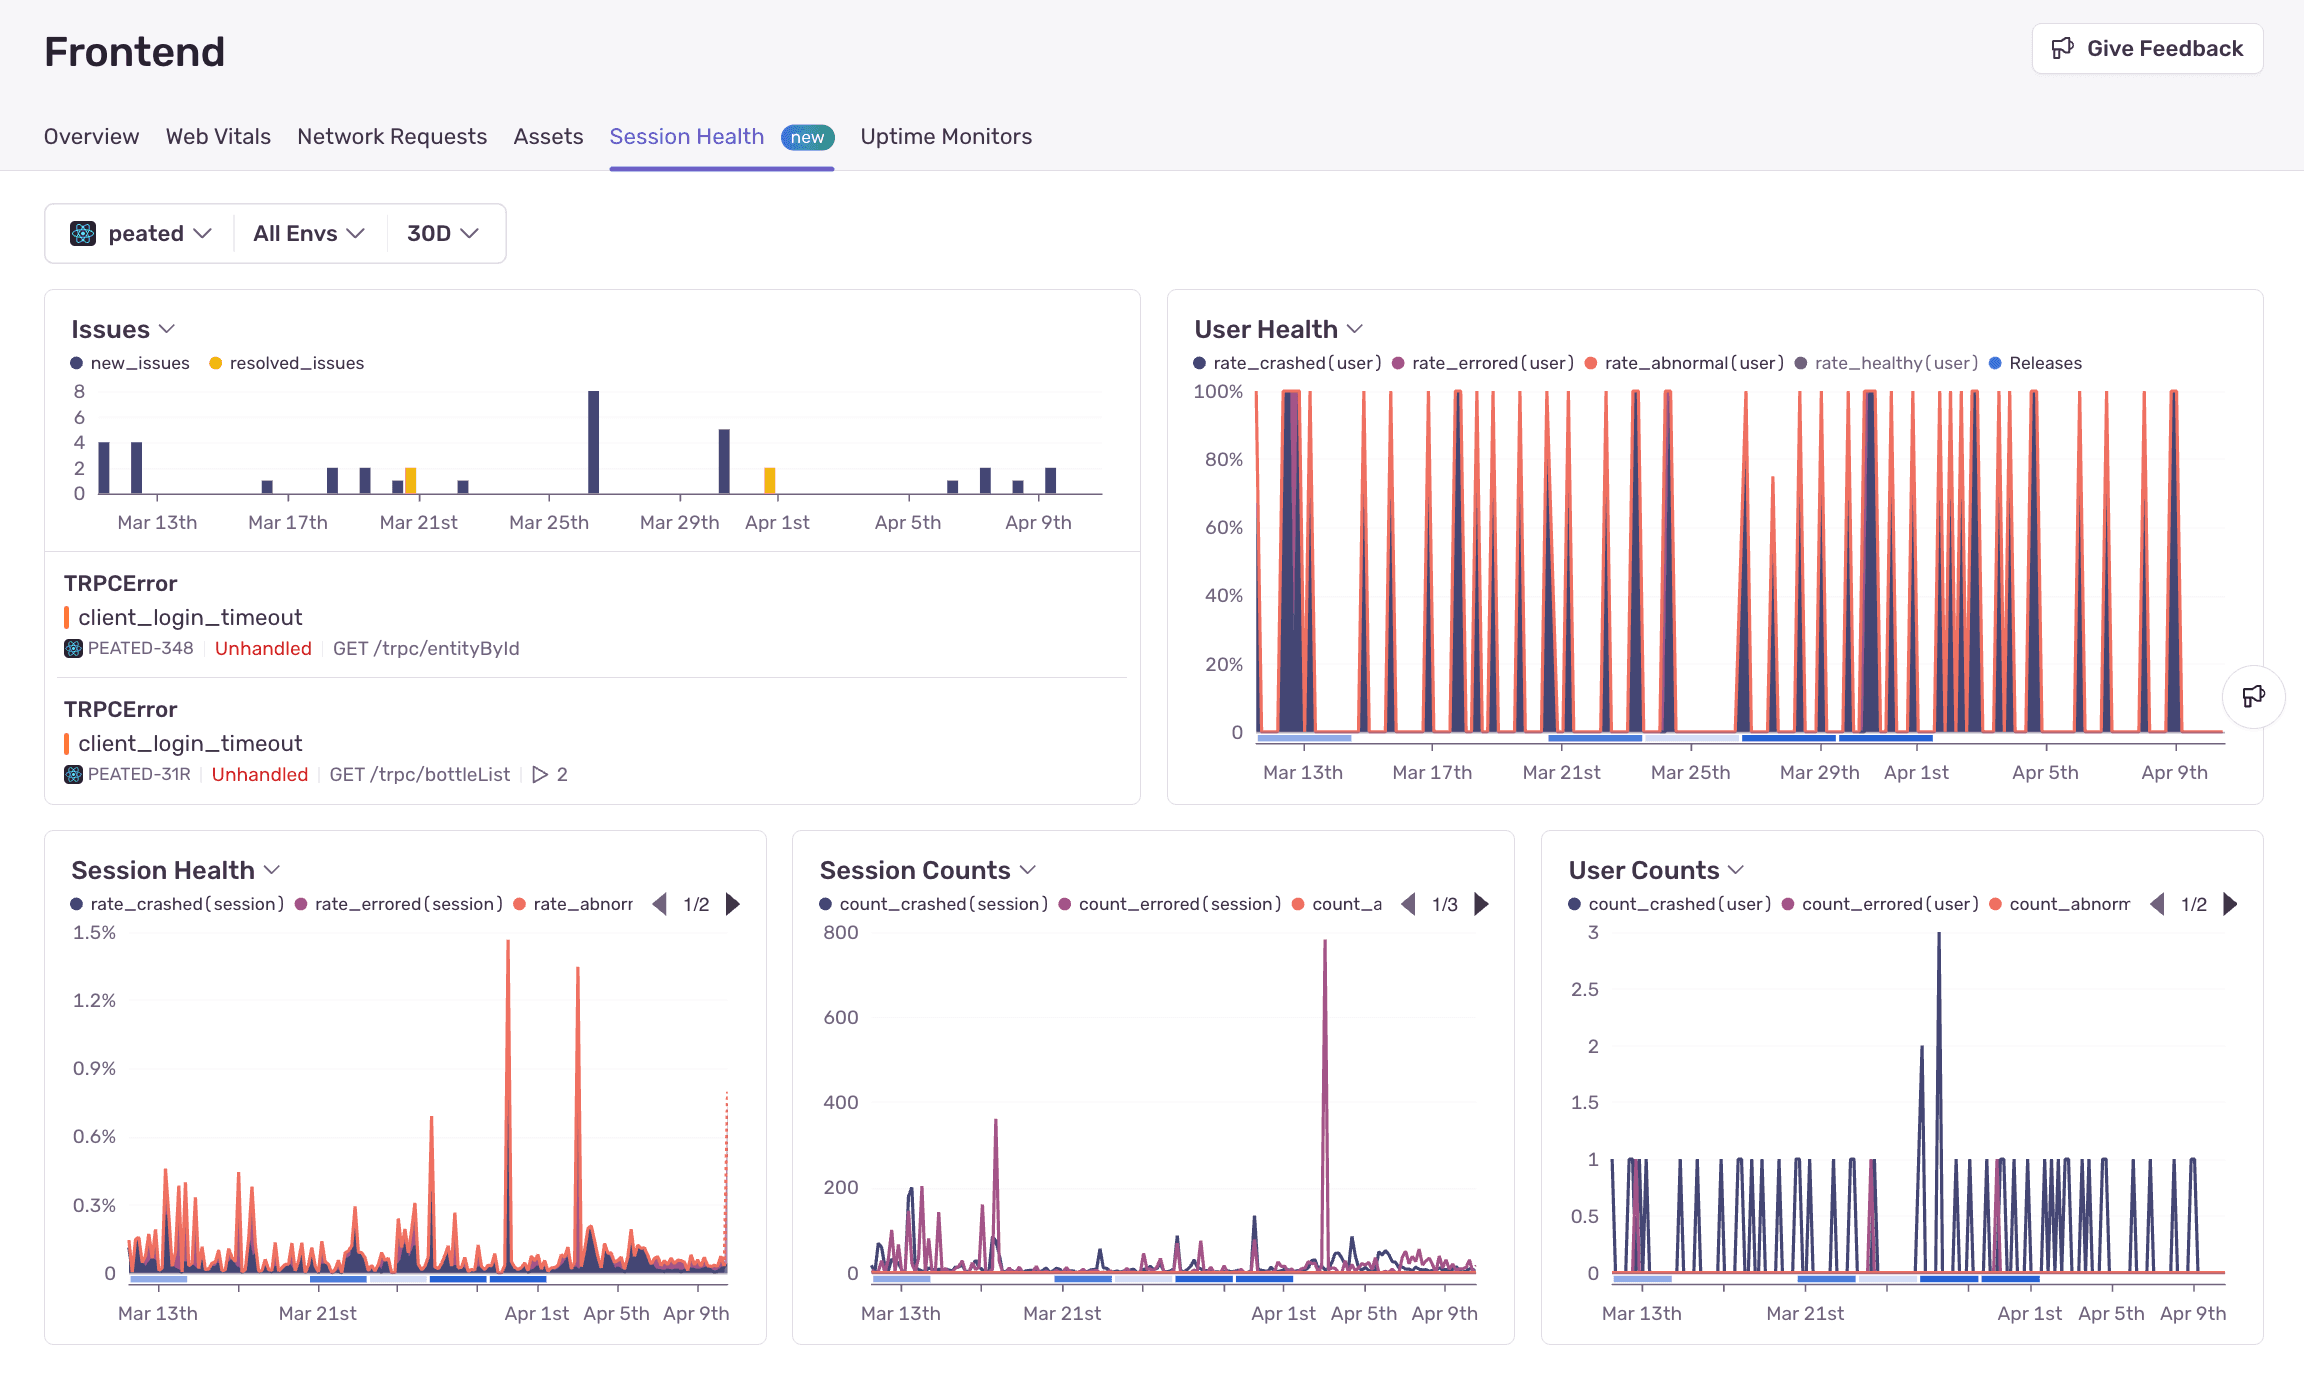Click the next arrow in User Counts legend pager
This screenshot has width=2304, height=1388.
pyautogui.click(x=2230, y=903)
